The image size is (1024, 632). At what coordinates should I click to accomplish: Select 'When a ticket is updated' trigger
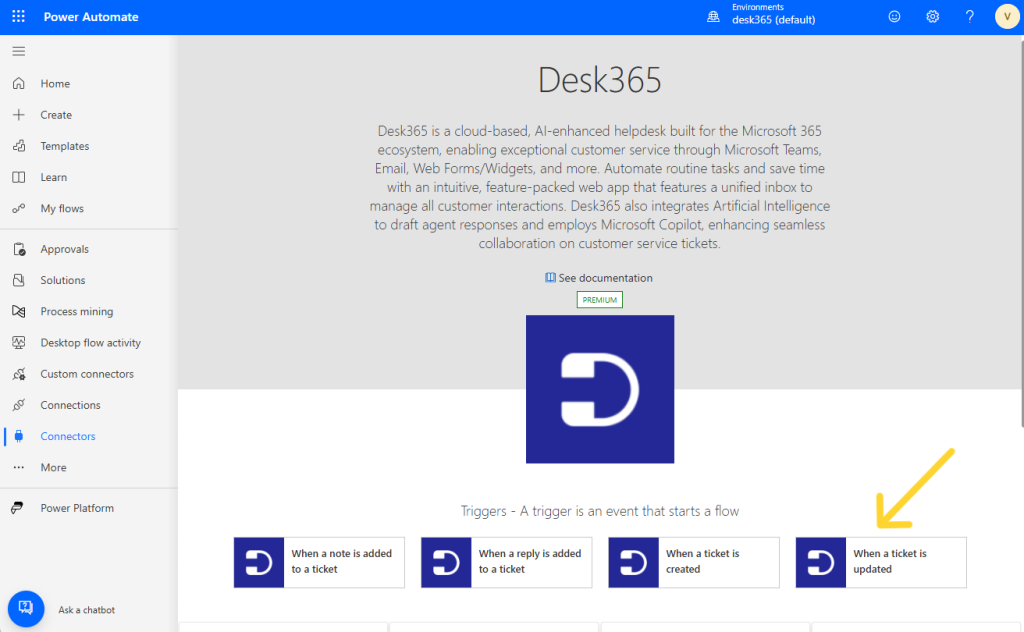click(x=881, y=563)
